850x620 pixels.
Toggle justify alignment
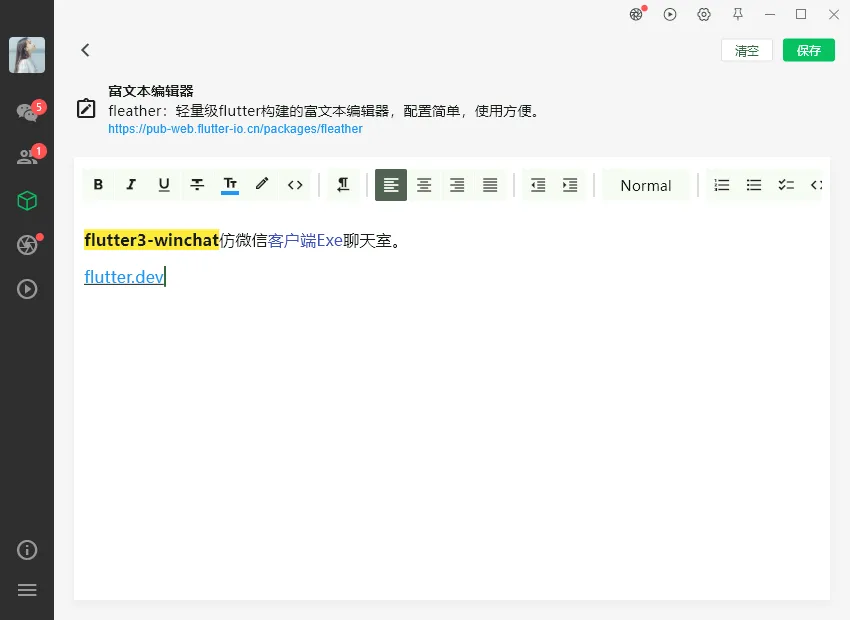(x=490, y=185)
